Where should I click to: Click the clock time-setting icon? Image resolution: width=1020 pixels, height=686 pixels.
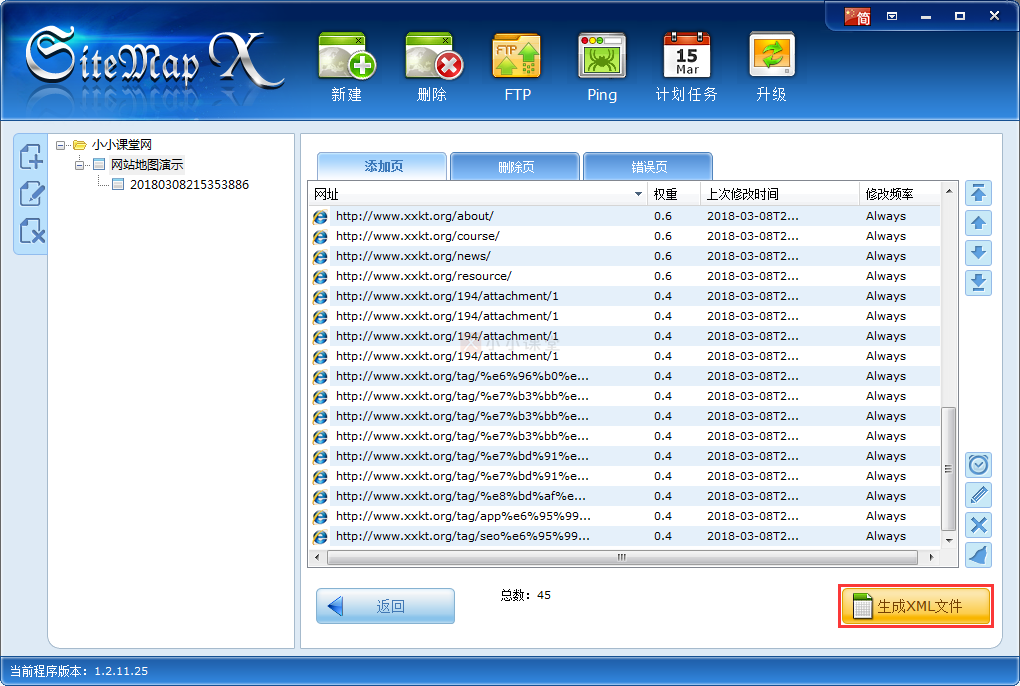click(x=978, y=465)
